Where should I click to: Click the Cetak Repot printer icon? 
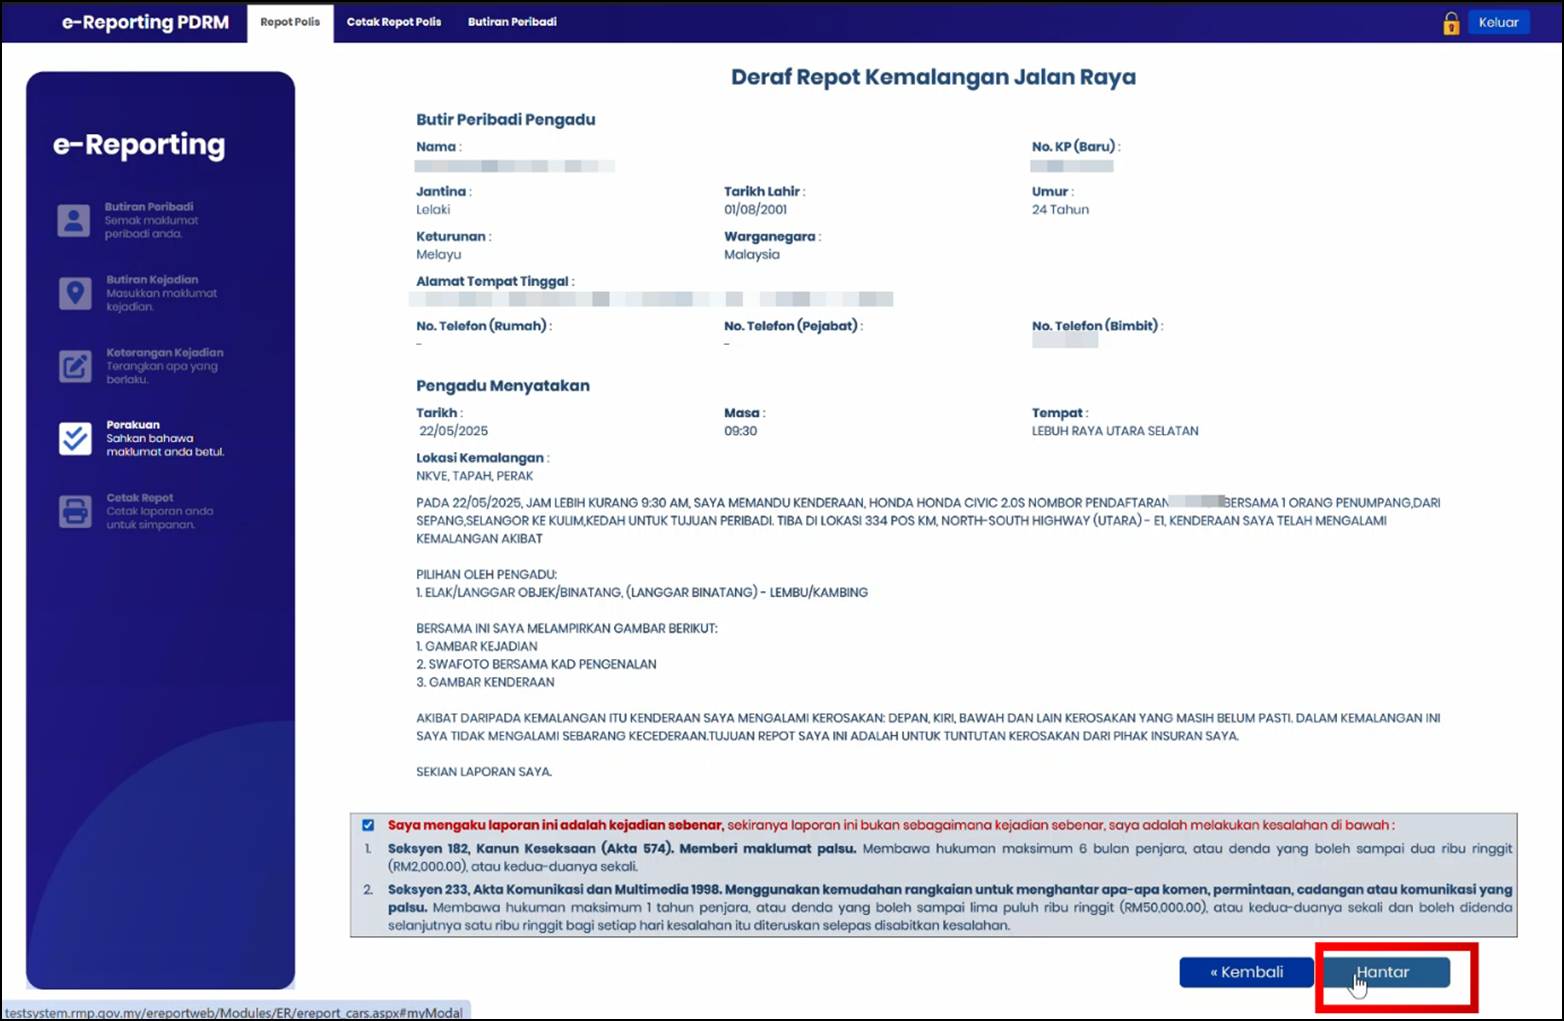point(74,511)
